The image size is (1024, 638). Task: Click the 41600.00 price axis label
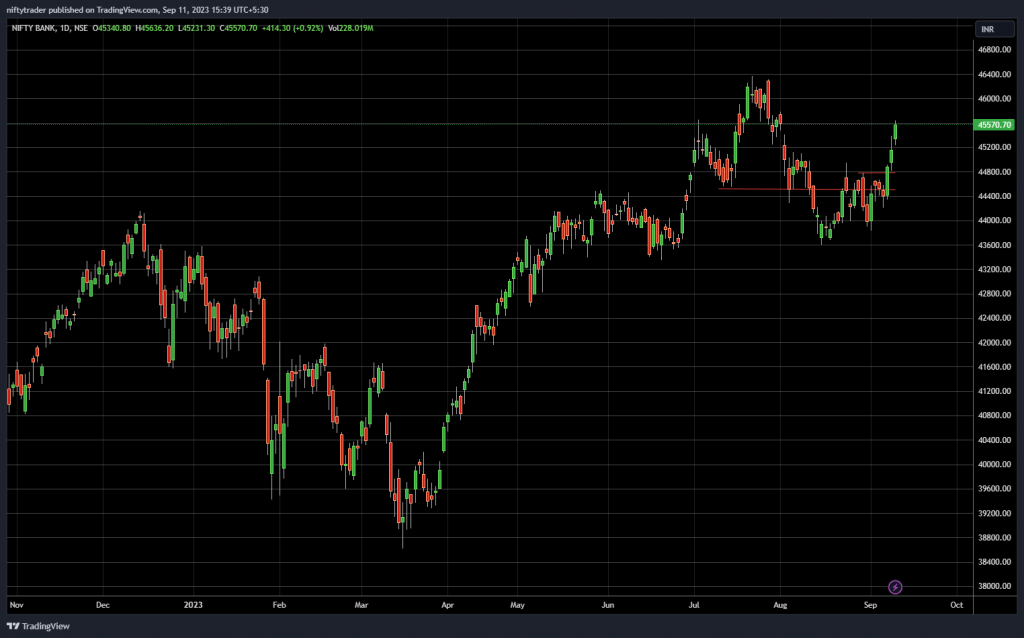pyautogui.click(x=994, y=367)
